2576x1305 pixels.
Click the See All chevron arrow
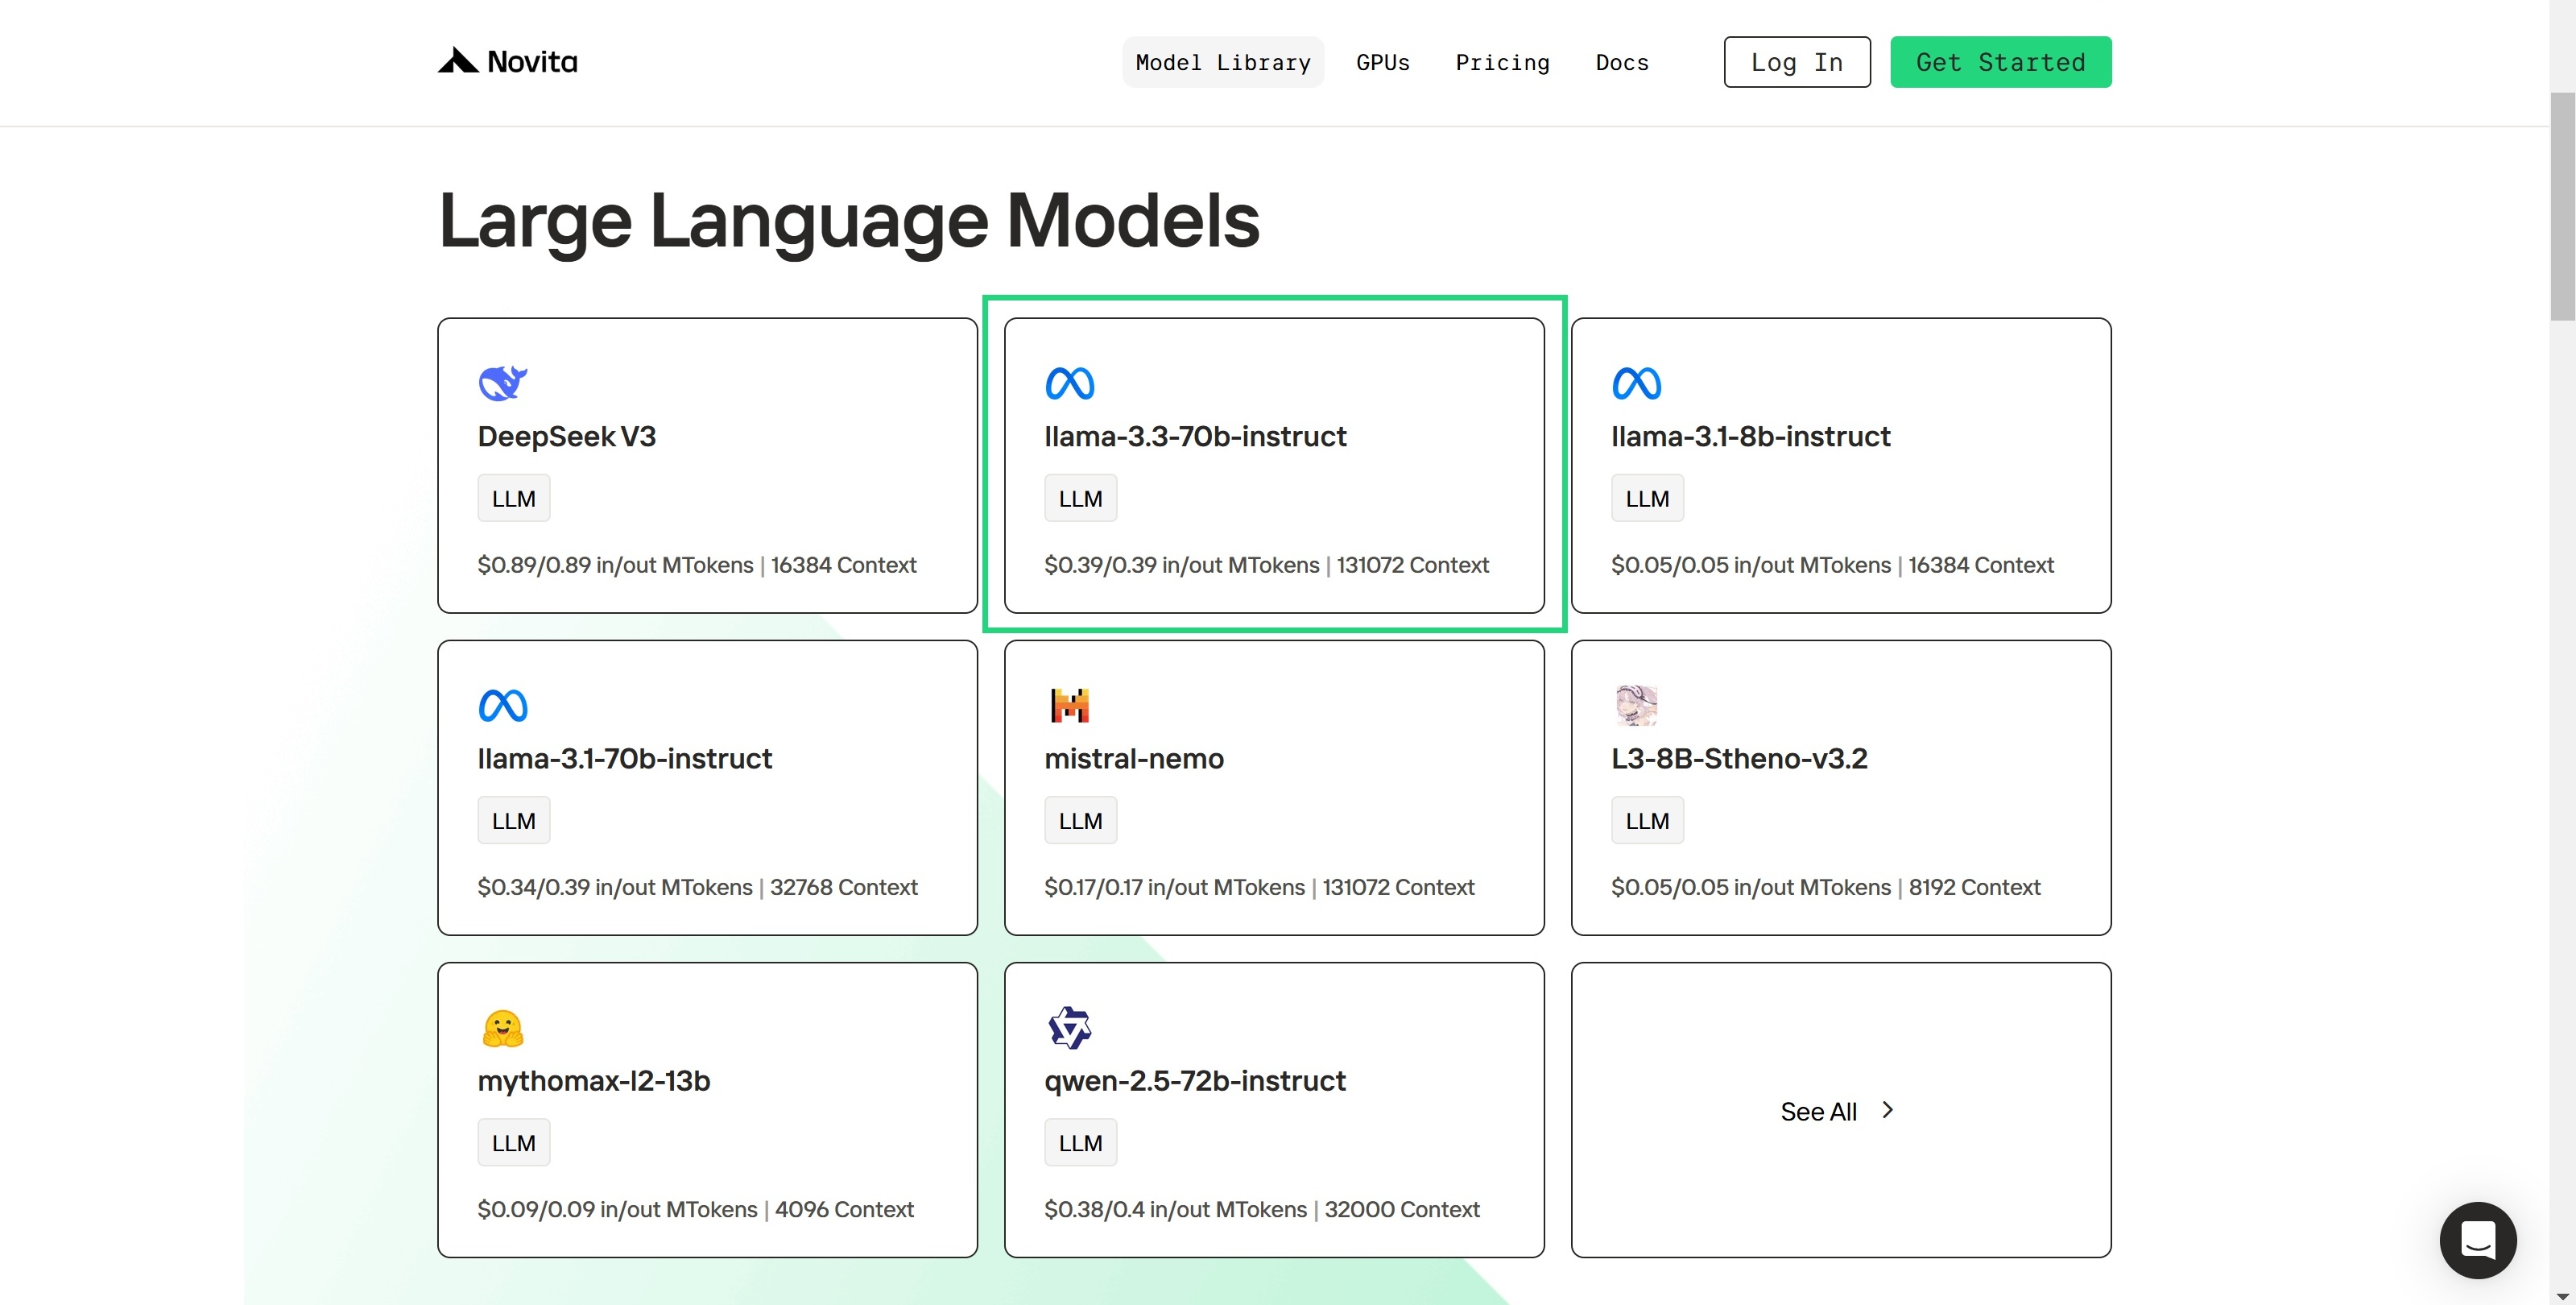coord(1887,1110)
